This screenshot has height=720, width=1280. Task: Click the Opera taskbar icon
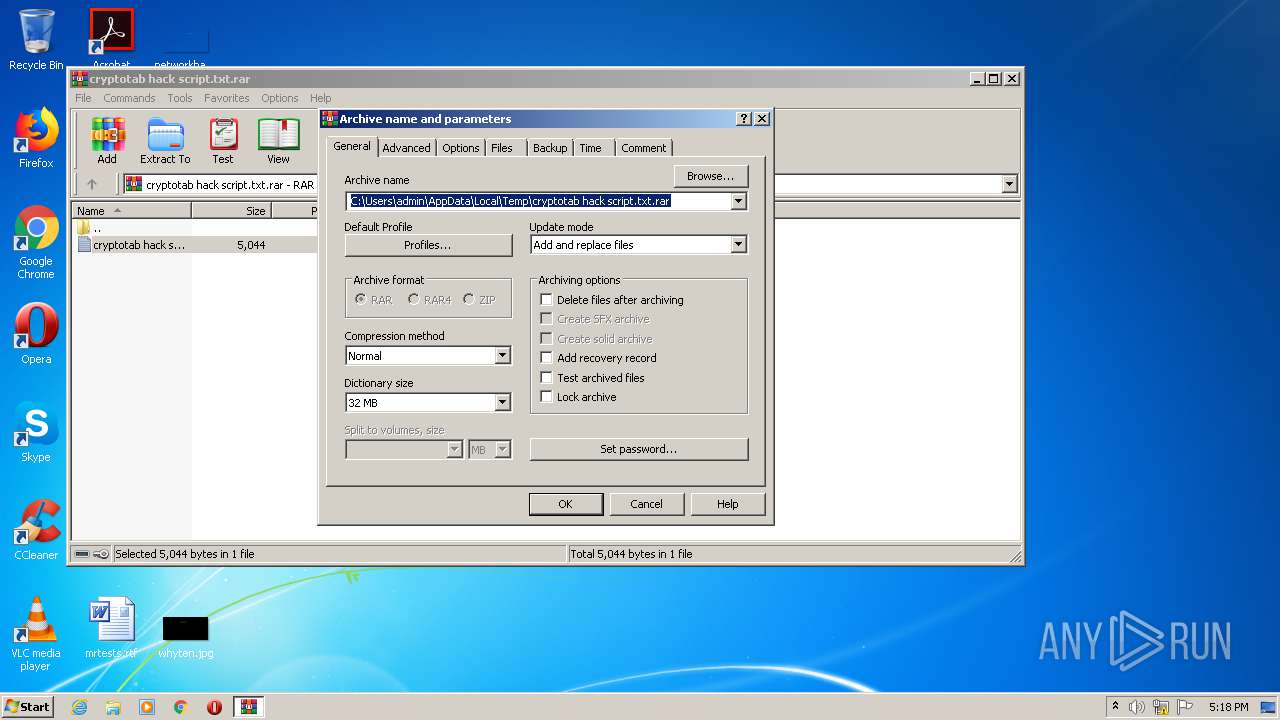tap(214, 707)
